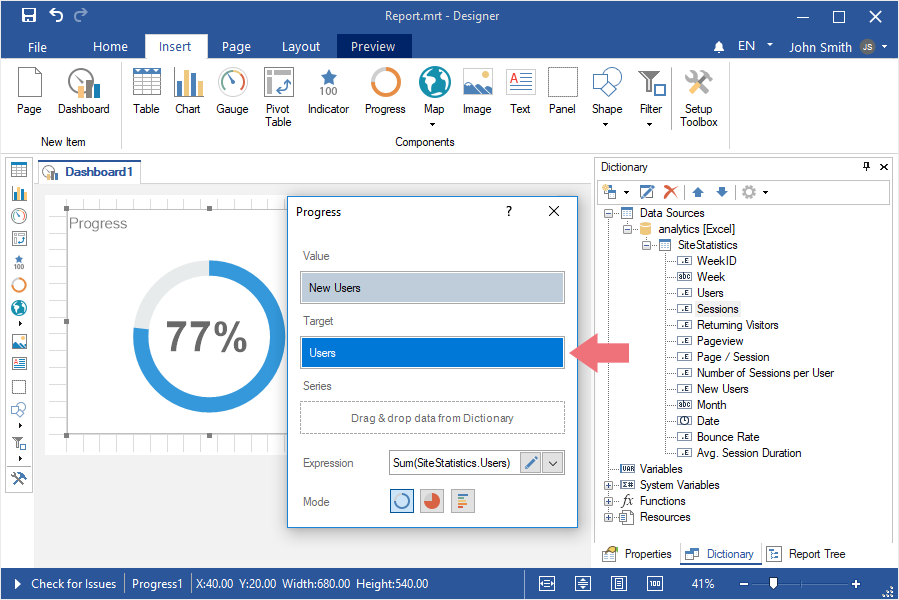Collapse the SiteStatistics tree node

tap(647, 245)
